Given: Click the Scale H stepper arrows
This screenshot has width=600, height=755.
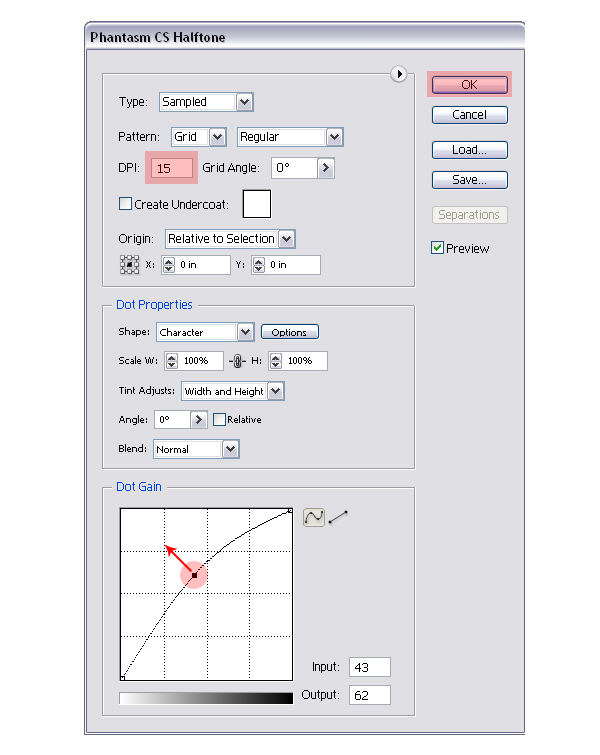Looking at the screenshot, I should tap(275, 361).
